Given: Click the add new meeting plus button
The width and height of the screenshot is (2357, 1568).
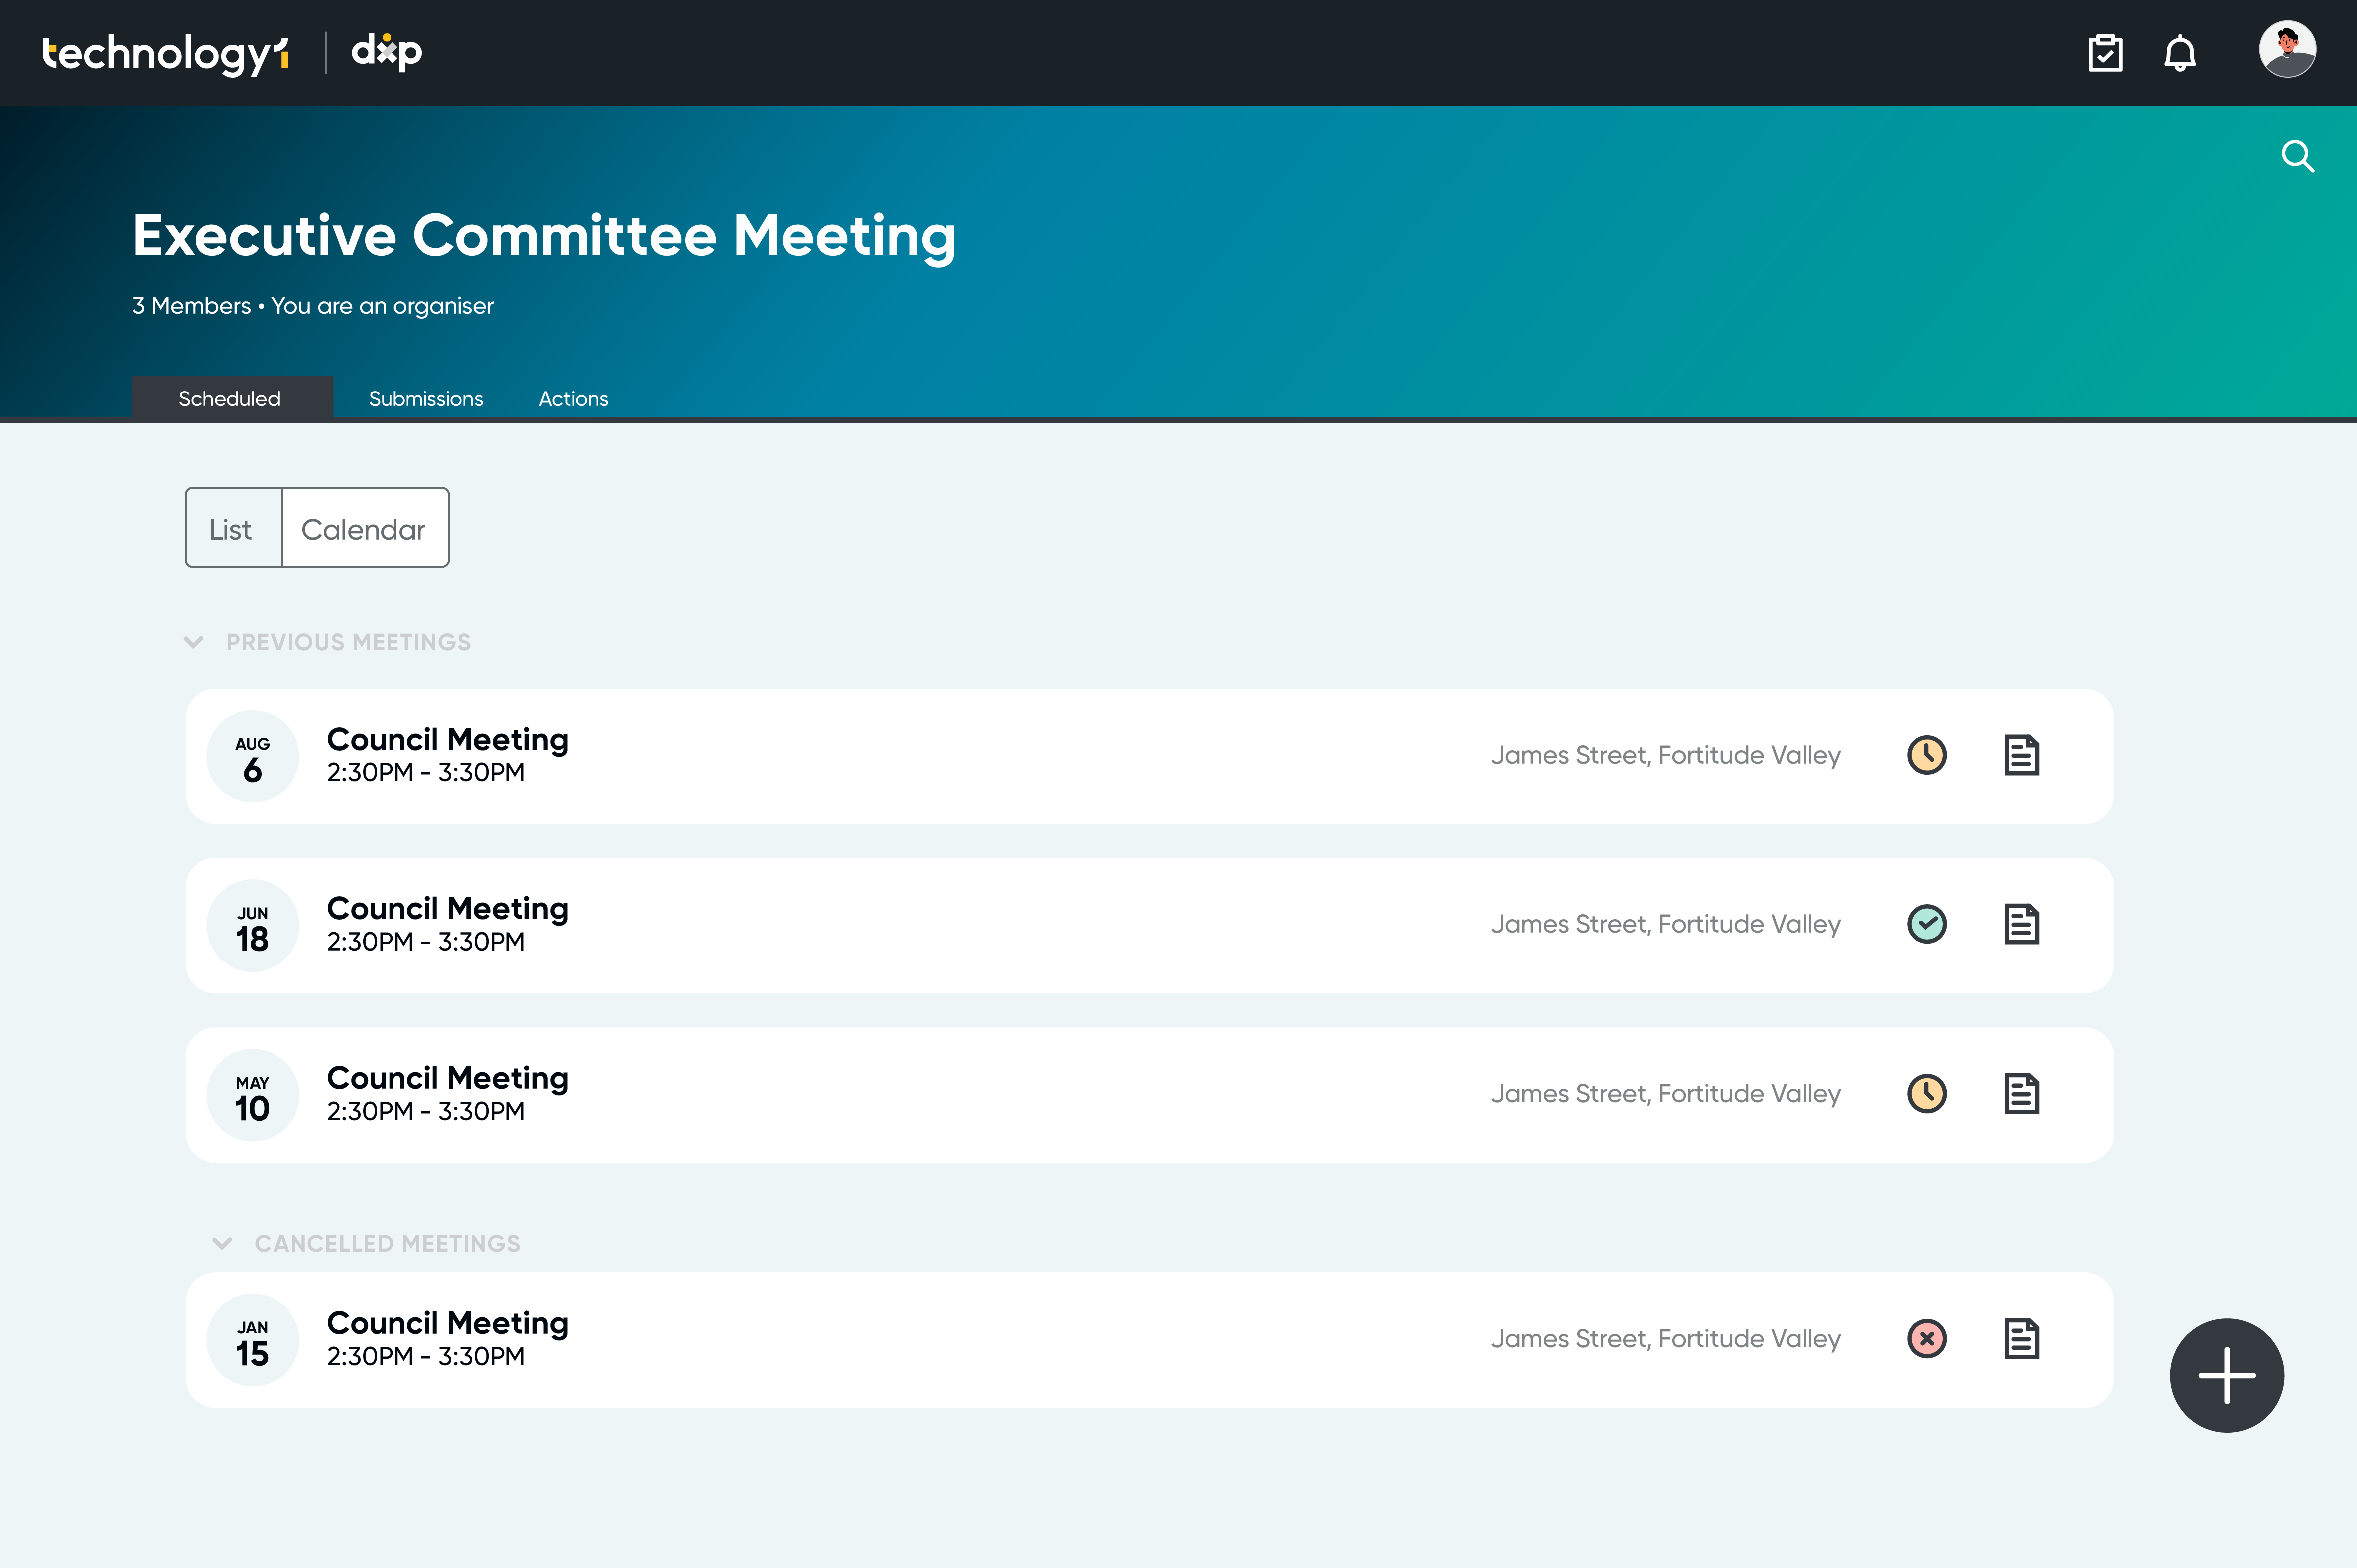Looking at the screenshot, I should pos(2226,1375).
